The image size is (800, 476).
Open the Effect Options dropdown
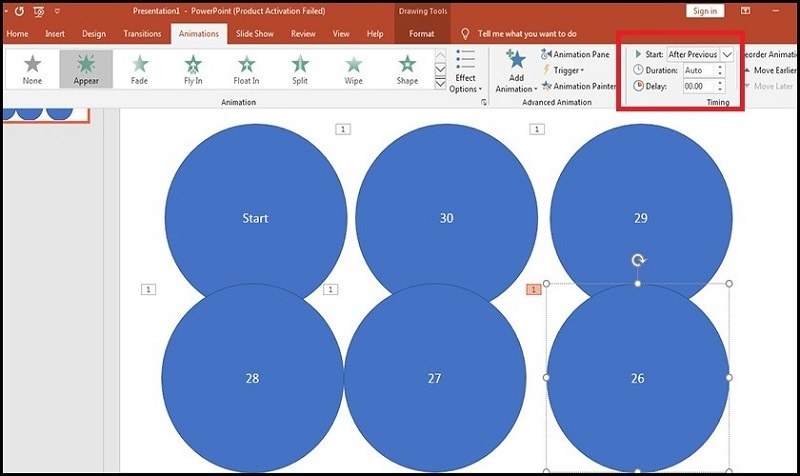(465, 71)
